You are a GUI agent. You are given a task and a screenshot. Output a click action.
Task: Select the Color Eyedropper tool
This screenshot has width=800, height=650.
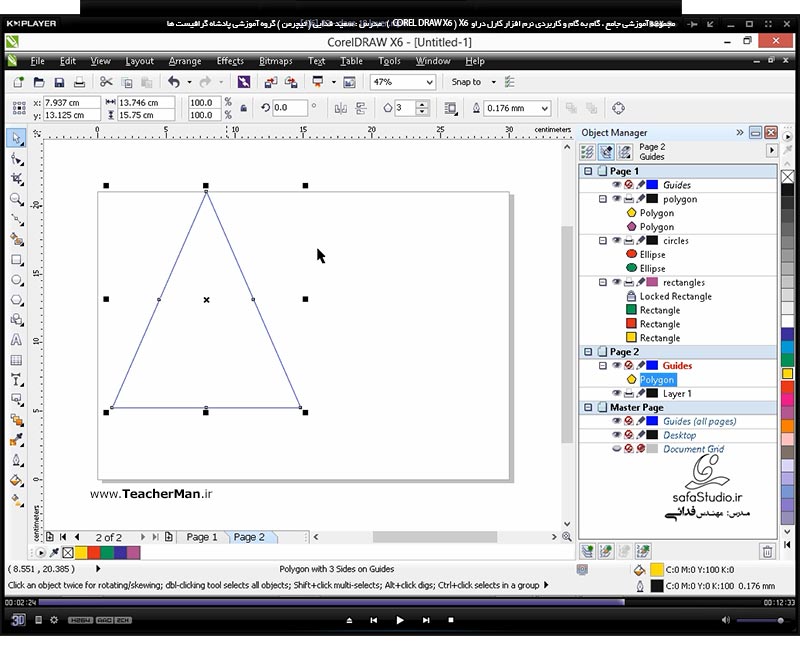click(17, 440)
